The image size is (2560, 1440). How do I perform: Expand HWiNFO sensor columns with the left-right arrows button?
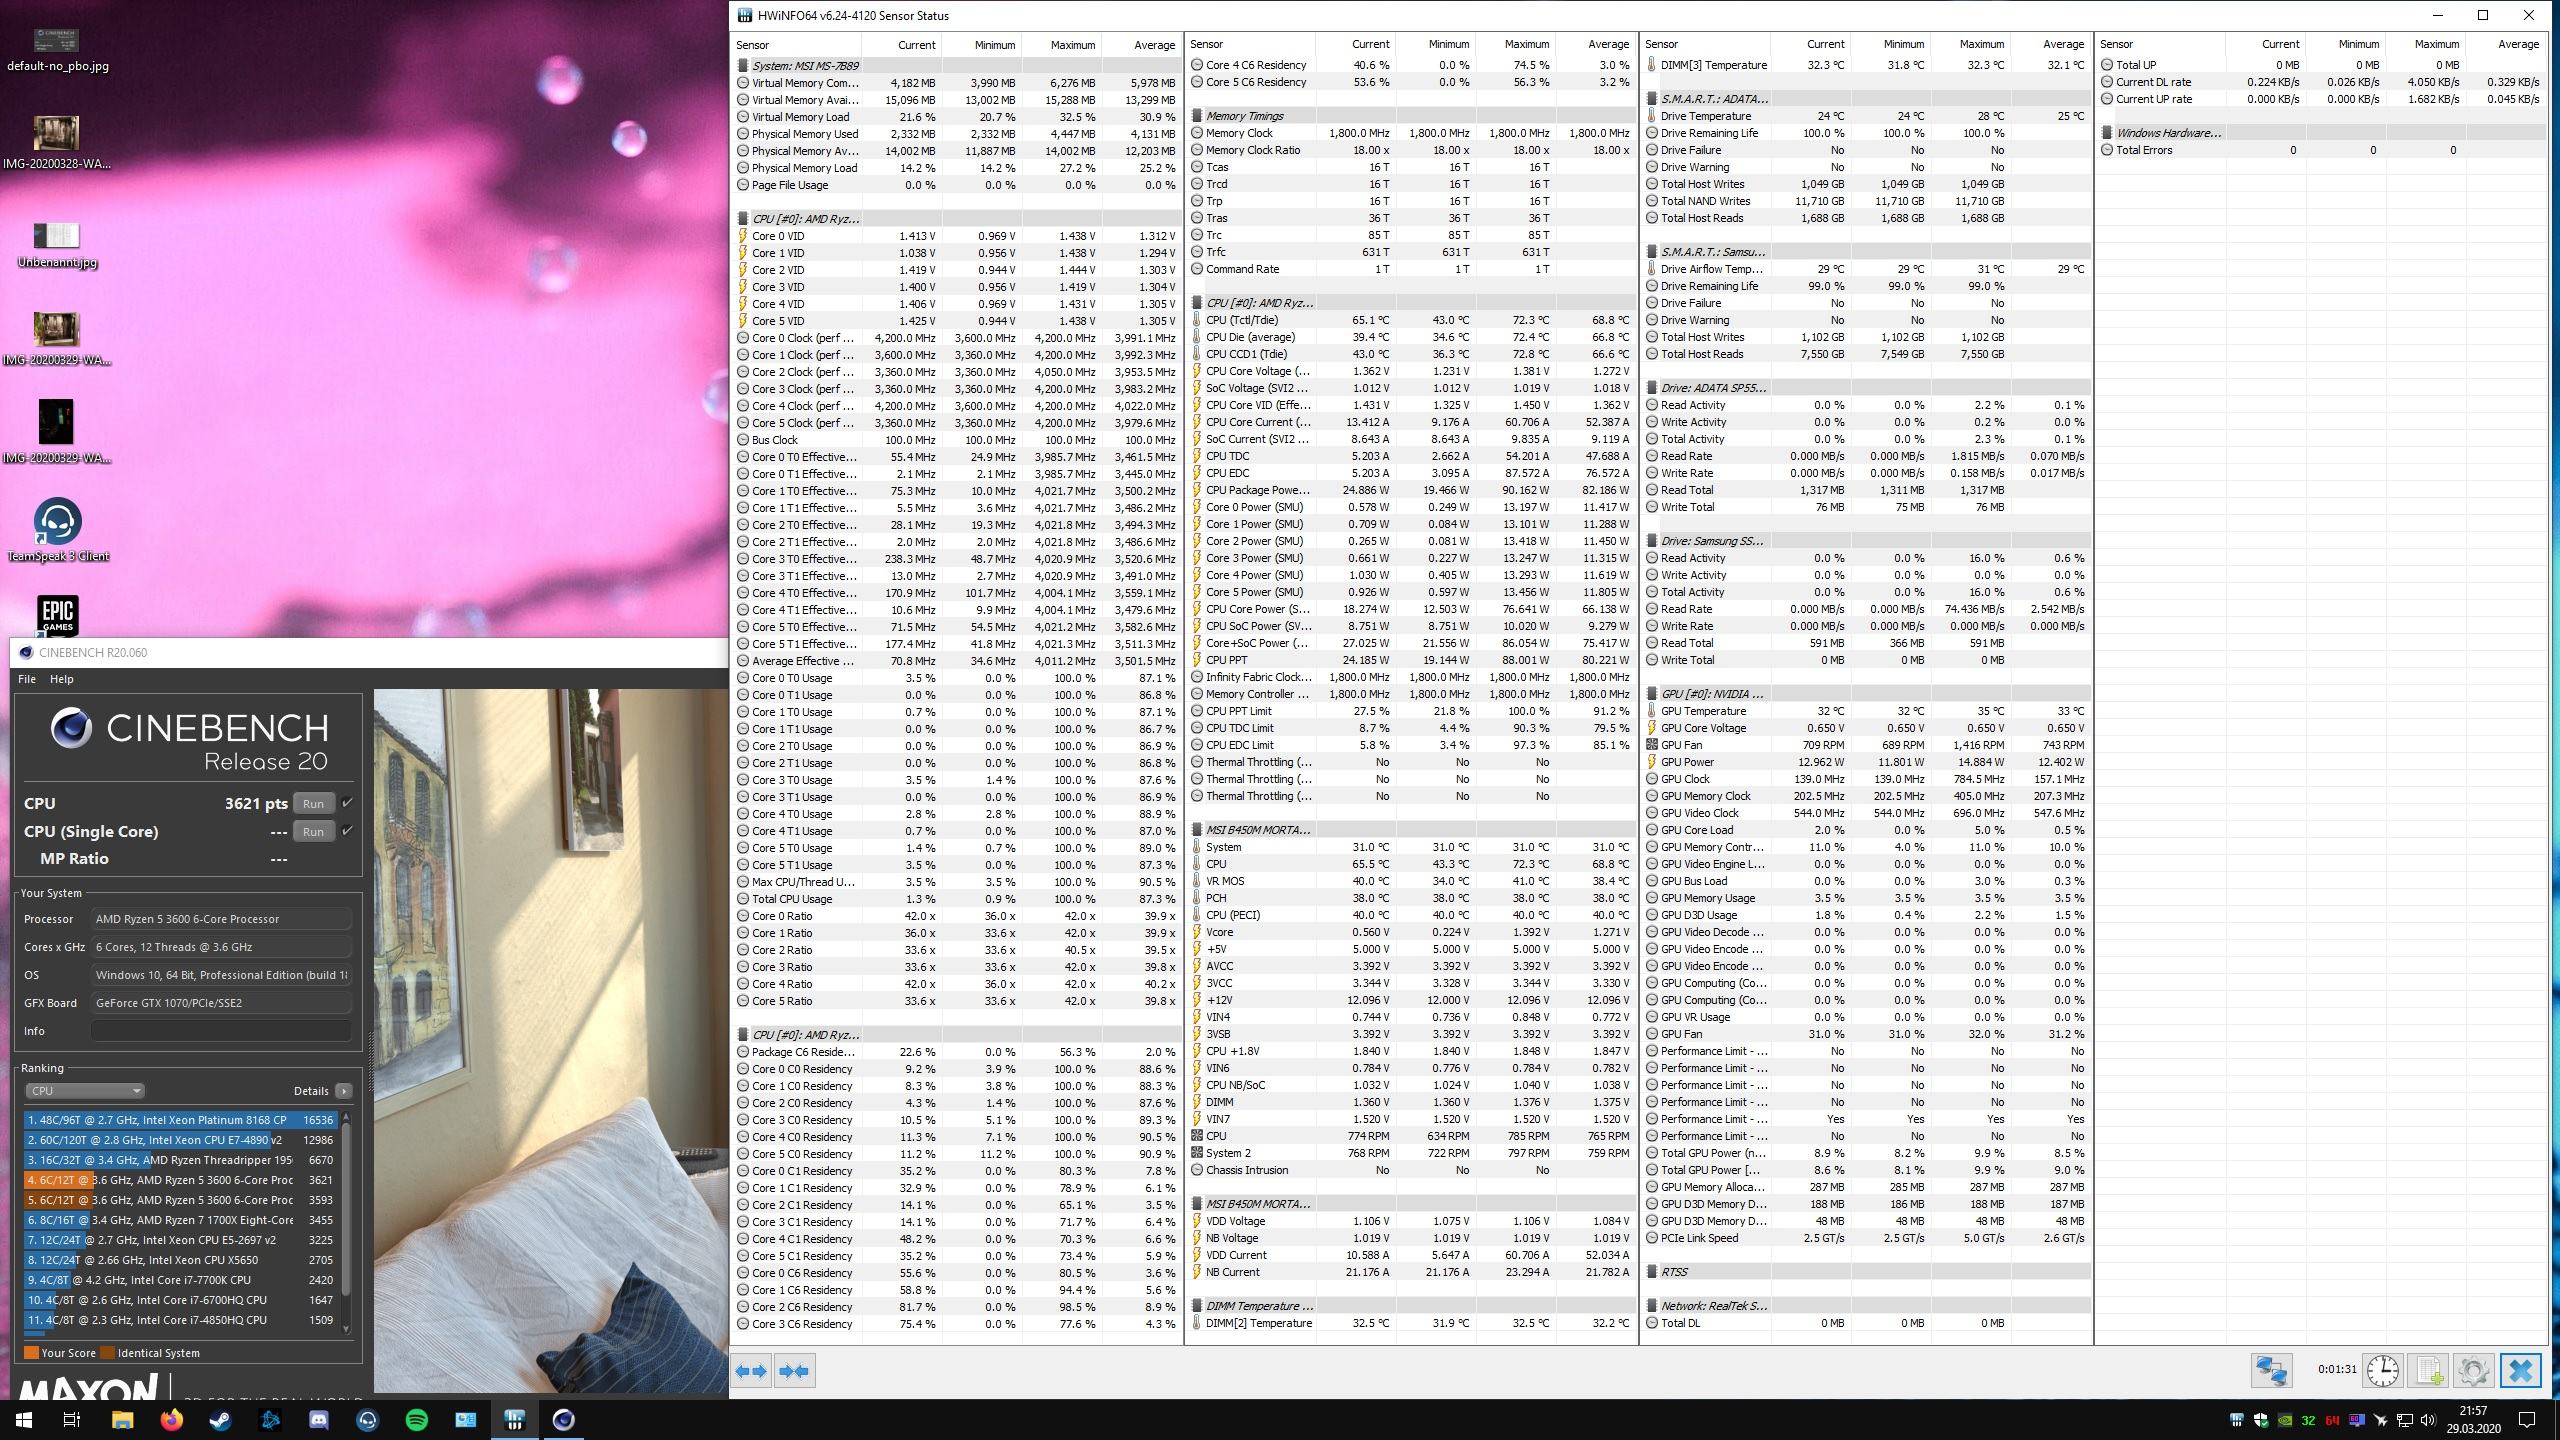(x=751, y=1371)
